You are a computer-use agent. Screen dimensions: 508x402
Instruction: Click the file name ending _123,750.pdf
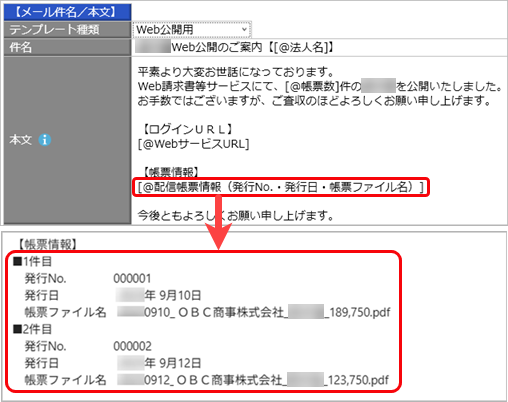point(253,380)
